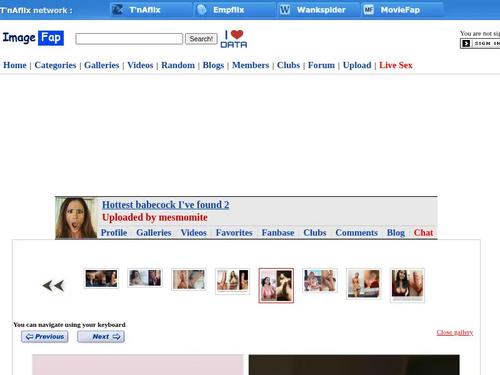Click the I heart DATA logo
This screenshot has width=500, height=375.
click(x=234, y=39)
